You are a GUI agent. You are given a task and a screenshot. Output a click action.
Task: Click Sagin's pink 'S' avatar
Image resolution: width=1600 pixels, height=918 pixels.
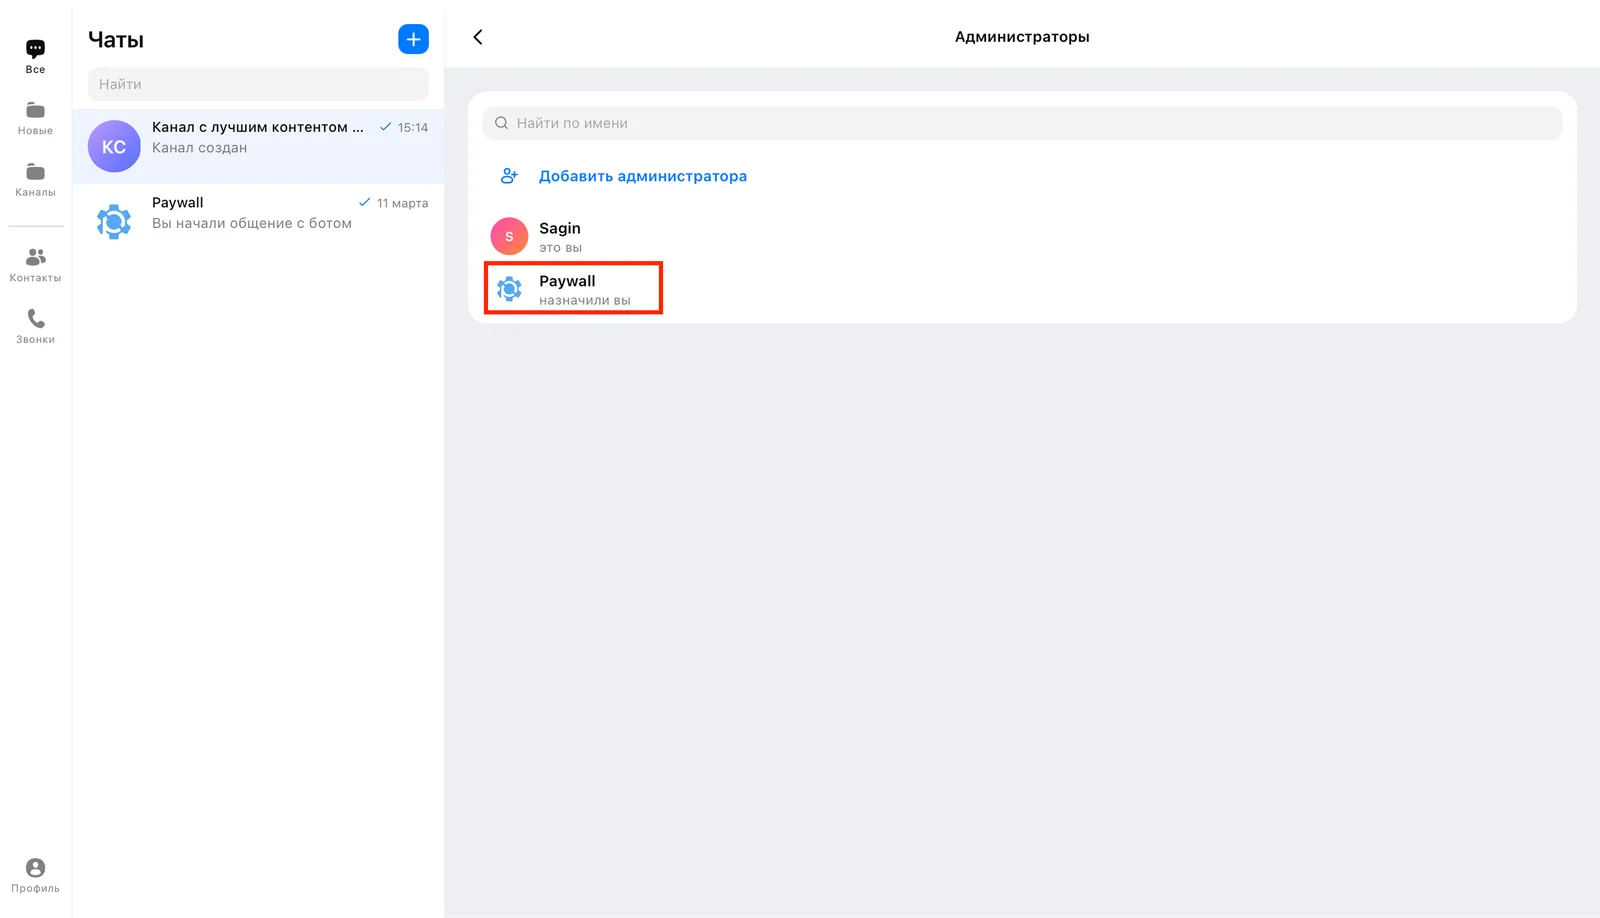point(509,236)
